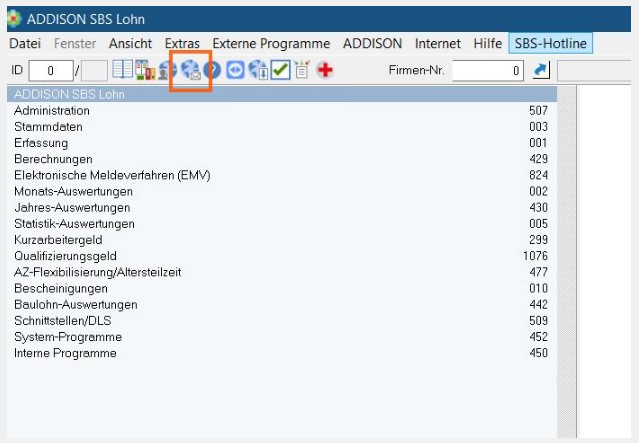Click the green checkmark icon
The width and height of the screenshot is (639, 443).
click(280, 70)
